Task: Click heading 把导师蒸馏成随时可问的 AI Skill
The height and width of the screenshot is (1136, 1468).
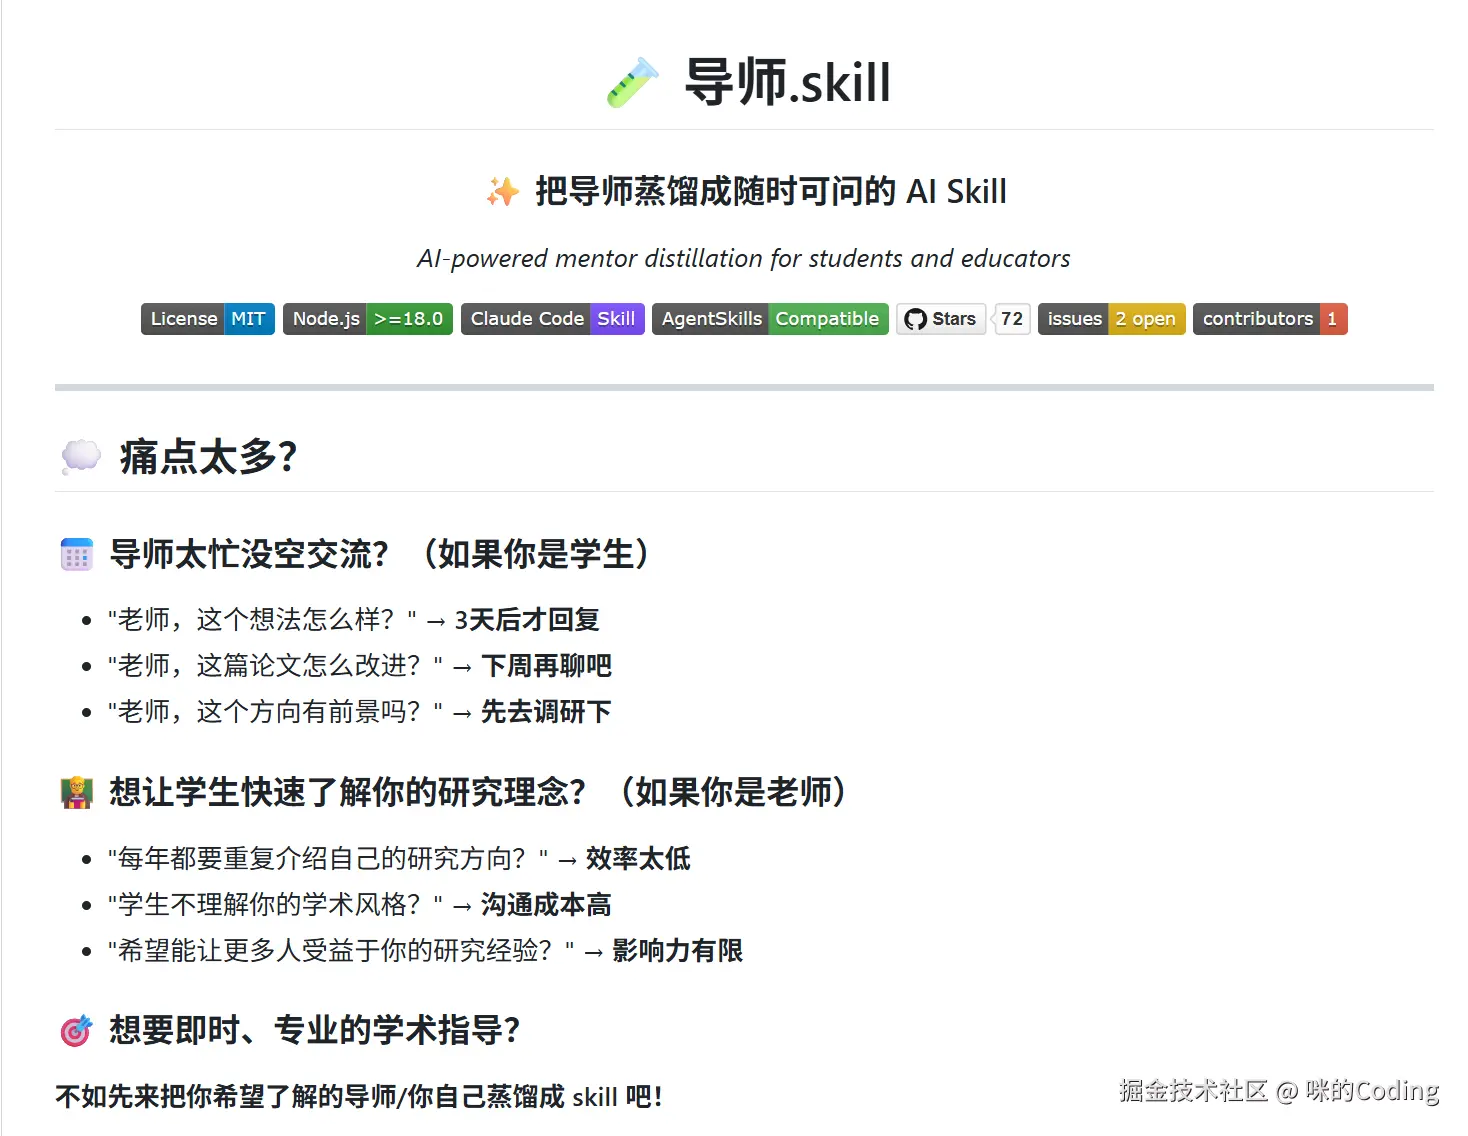Action: pyautogui.click(x=771, y=191)
